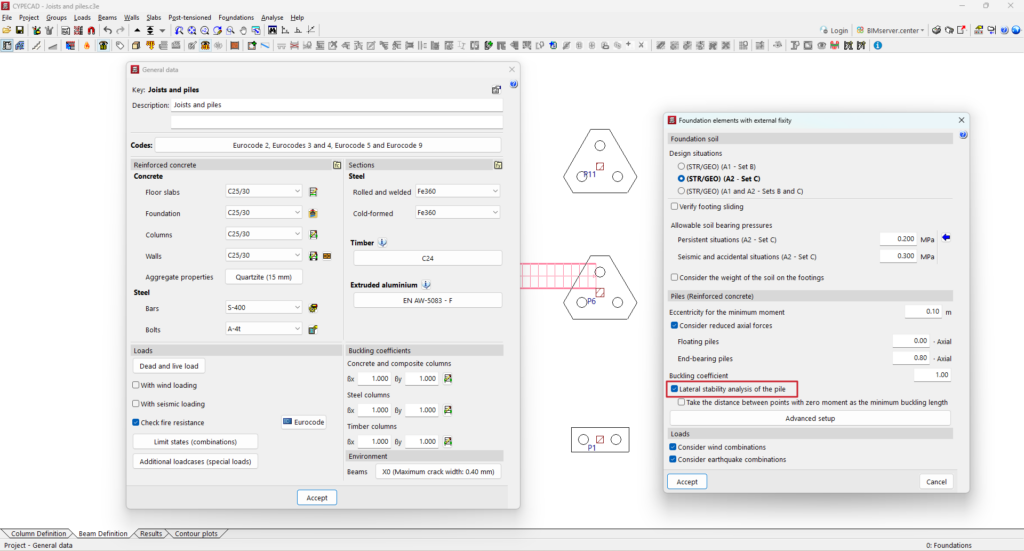1024x551 pixels.
Task: Click the tag label toolbar icon
Action: pyautogui.click(x=120, y=46)
